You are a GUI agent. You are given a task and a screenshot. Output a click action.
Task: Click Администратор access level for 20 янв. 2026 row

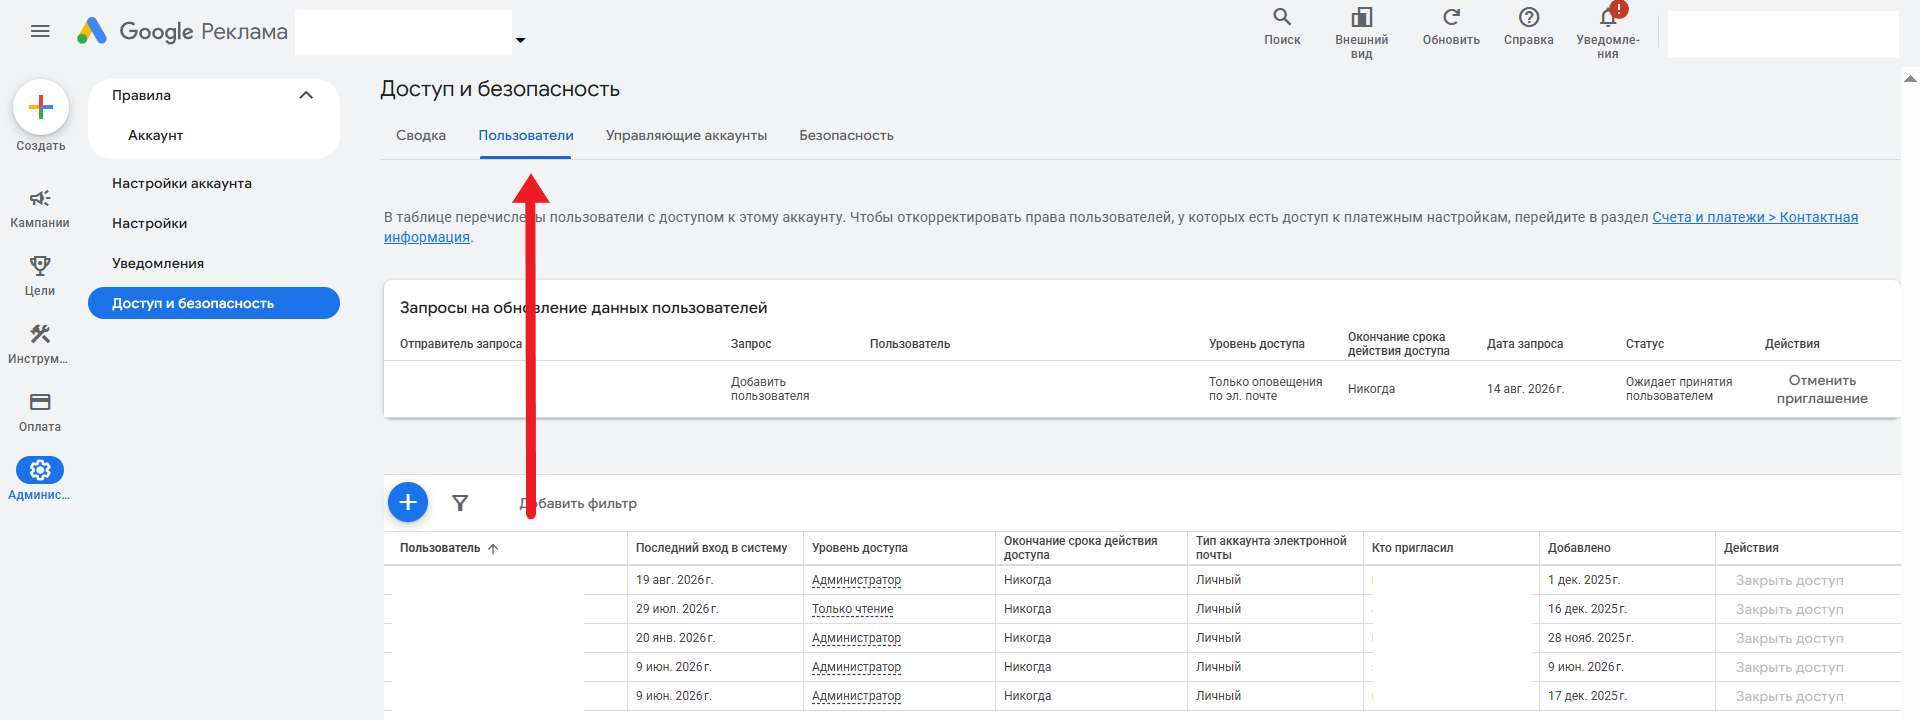pyautogui.click(x=856, y=638)
